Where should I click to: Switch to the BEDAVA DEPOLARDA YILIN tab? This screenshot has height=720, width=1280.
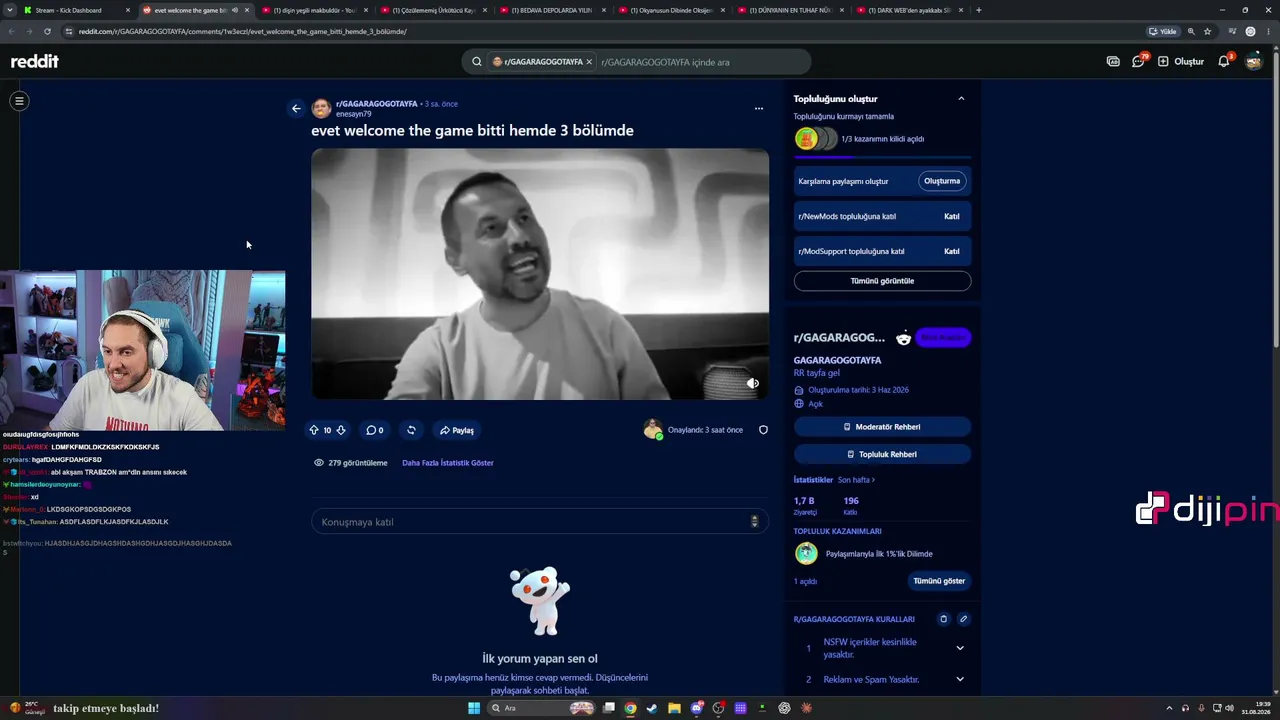(x=552, y=10)
